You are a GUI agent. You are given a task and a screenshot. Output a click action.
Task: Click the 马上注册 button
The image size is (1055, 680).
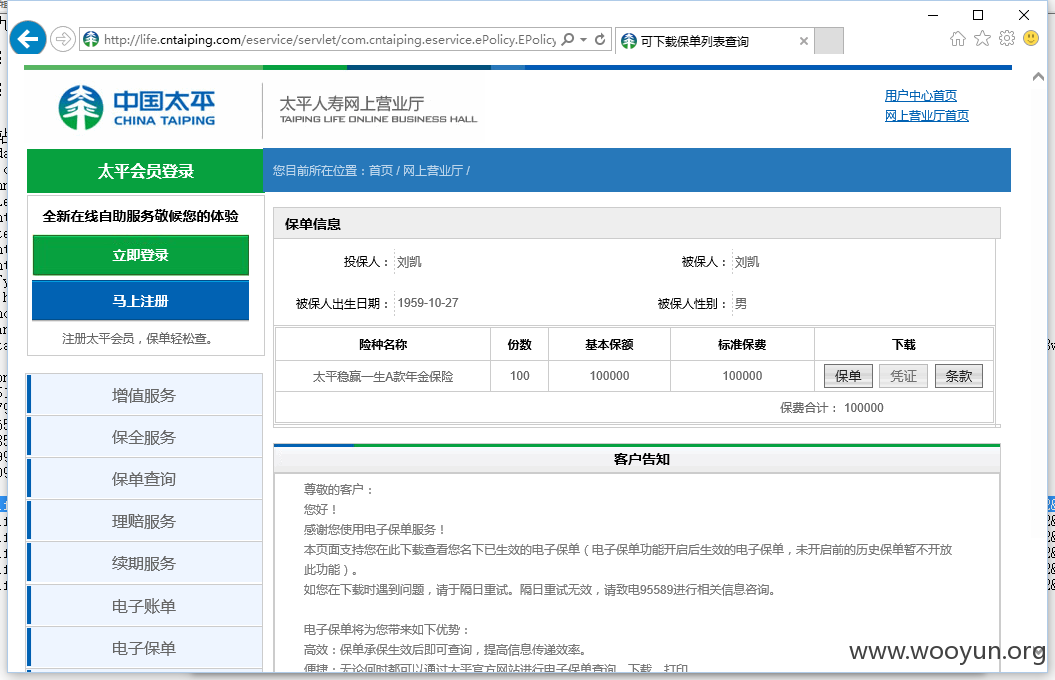[x=141, y=301]
